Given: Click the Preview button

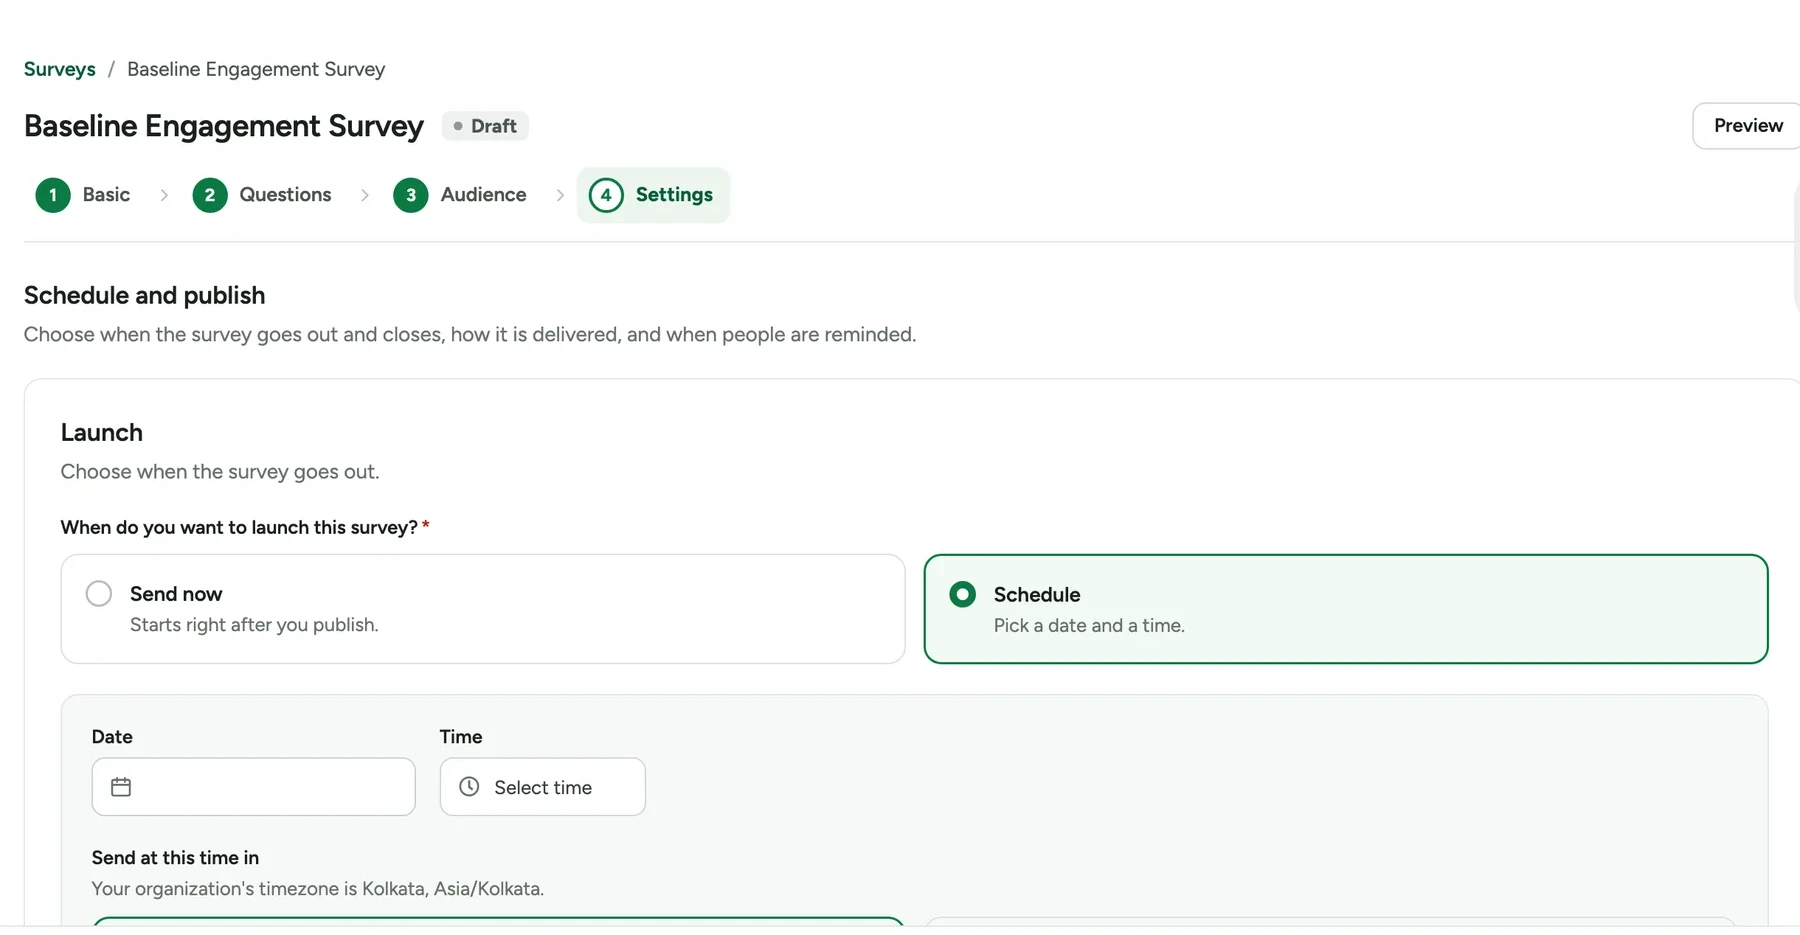Looking at the screenshot, I should point(1747,125).
